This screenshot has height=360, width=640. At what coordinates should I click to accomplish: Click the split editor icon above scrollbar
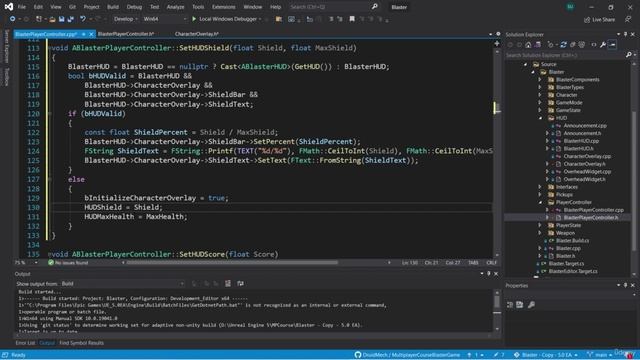tap(497, 43)
